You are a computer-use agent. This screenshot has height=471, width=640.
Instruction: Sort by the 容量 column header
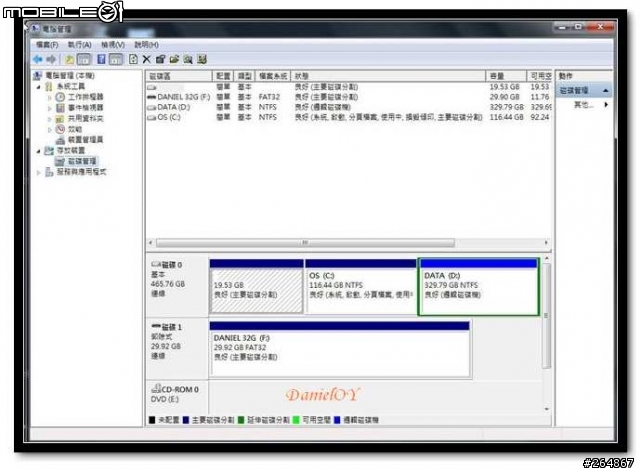[x=506, y=76]
